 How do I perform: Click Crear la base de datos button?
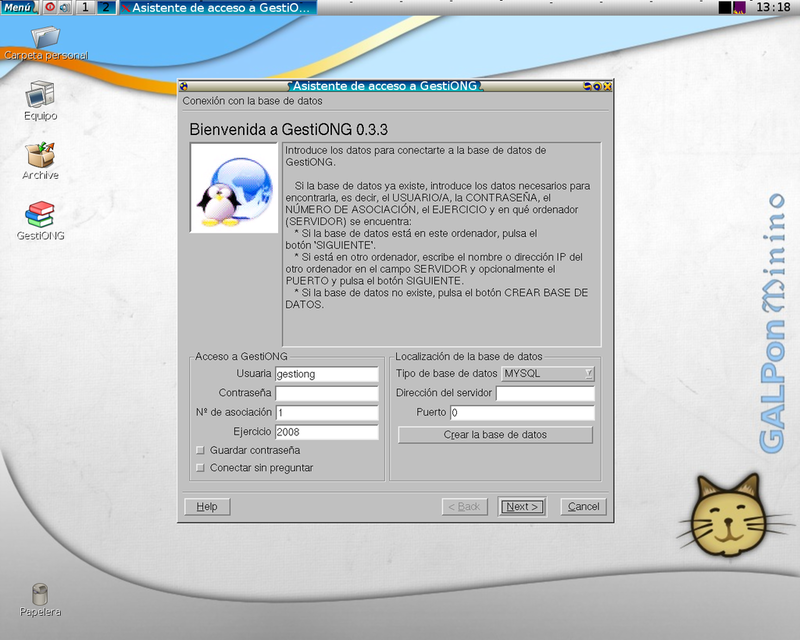pos(495,435)
